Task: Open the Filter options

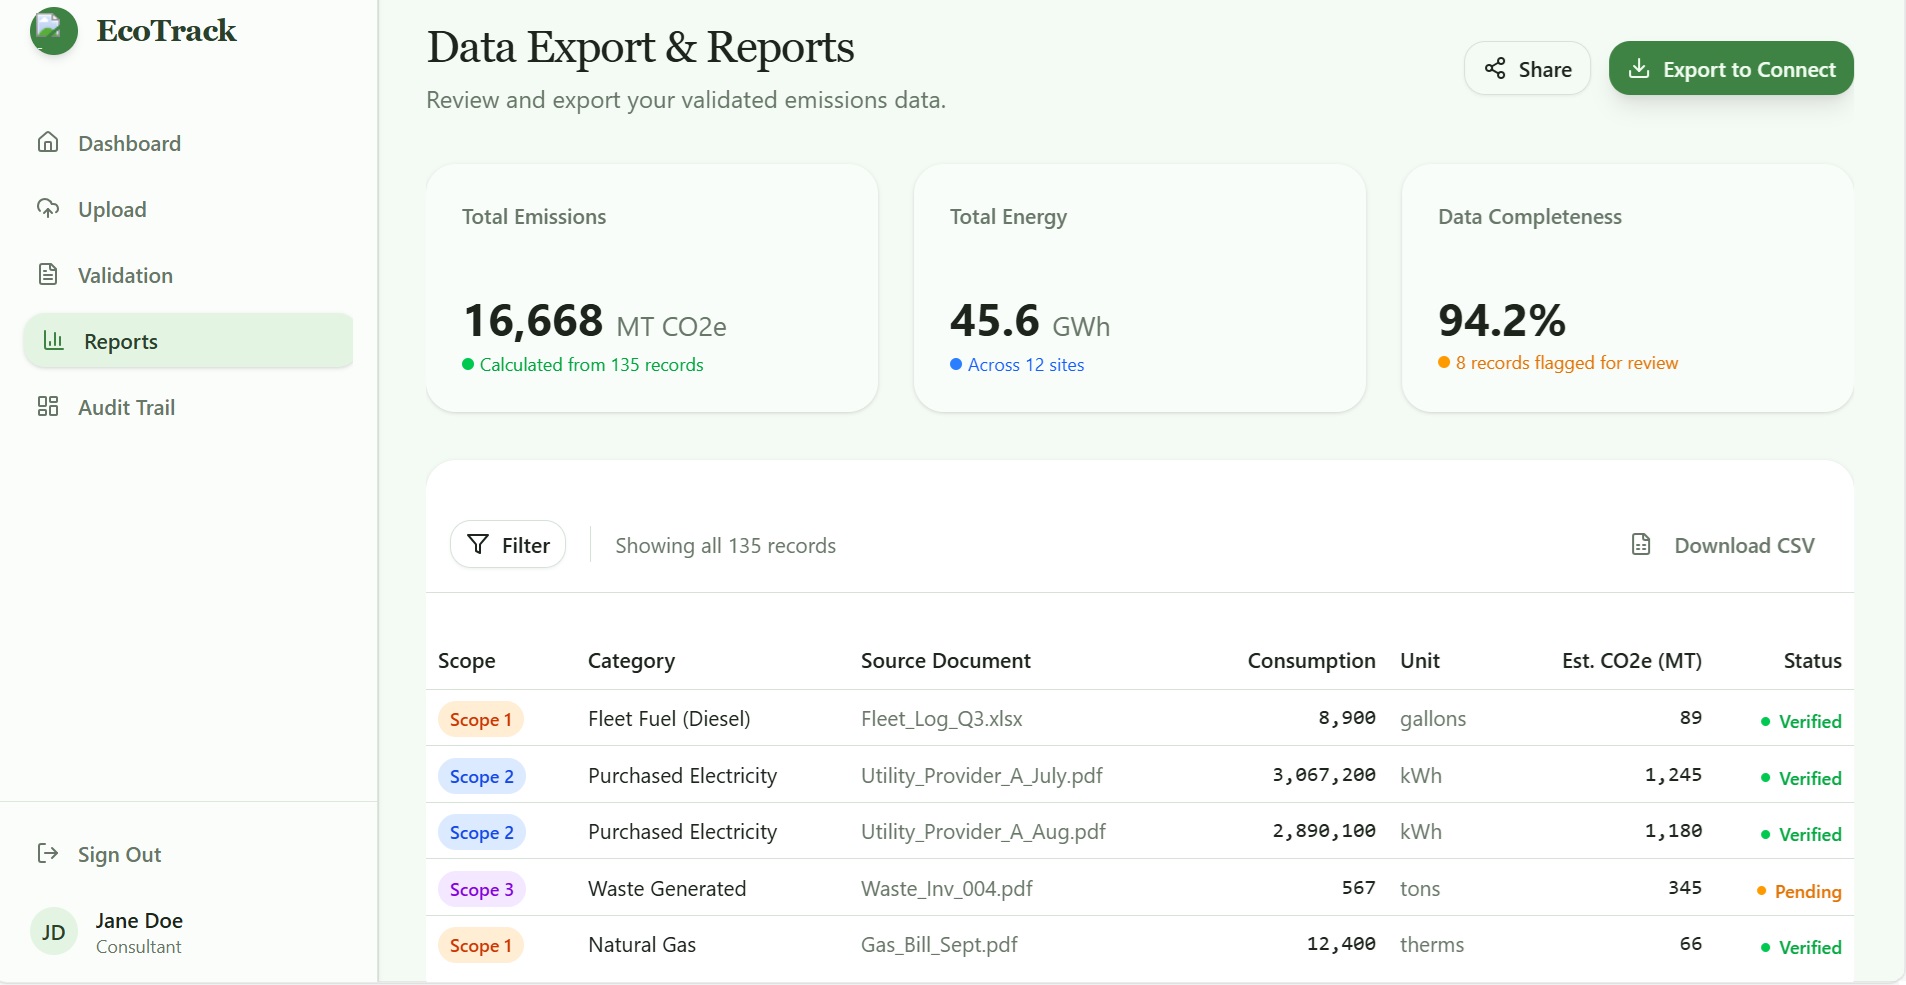Action: (508, 544)
